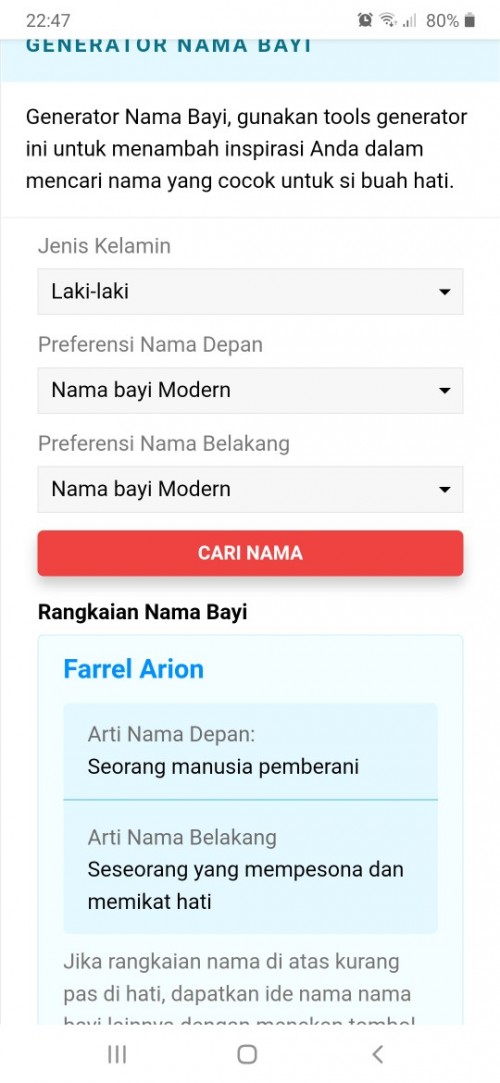Open the Jenis Kelamin dropdown
Image resolution: width=500 pixels, height=1083 pixels.
pos(250,291)
